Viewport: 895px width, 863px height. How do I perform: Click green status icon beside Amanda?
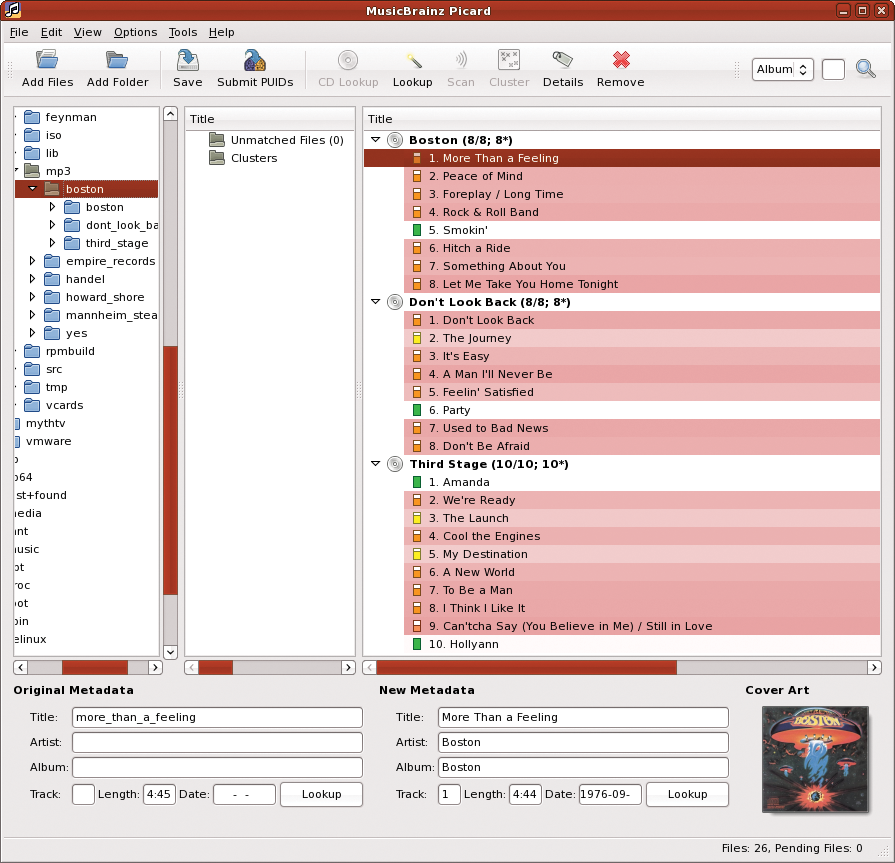[417, 482]
